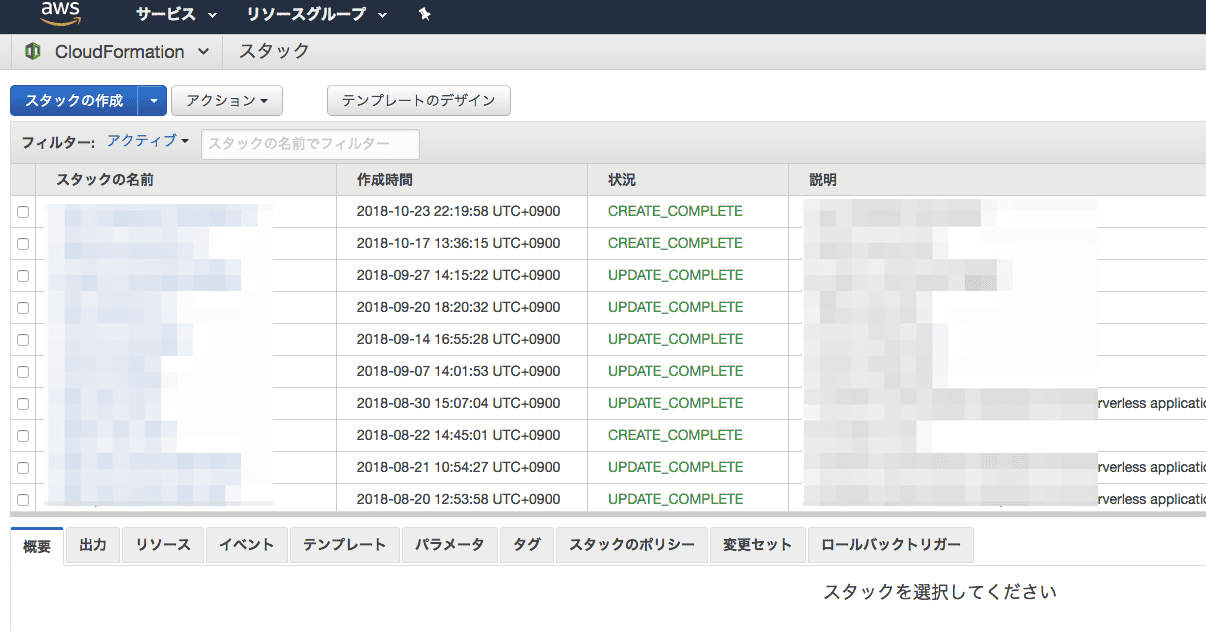This screenshot has height=631, width=1206.
Task: Switch to the テンプレート tab
Action: point(345,545)
